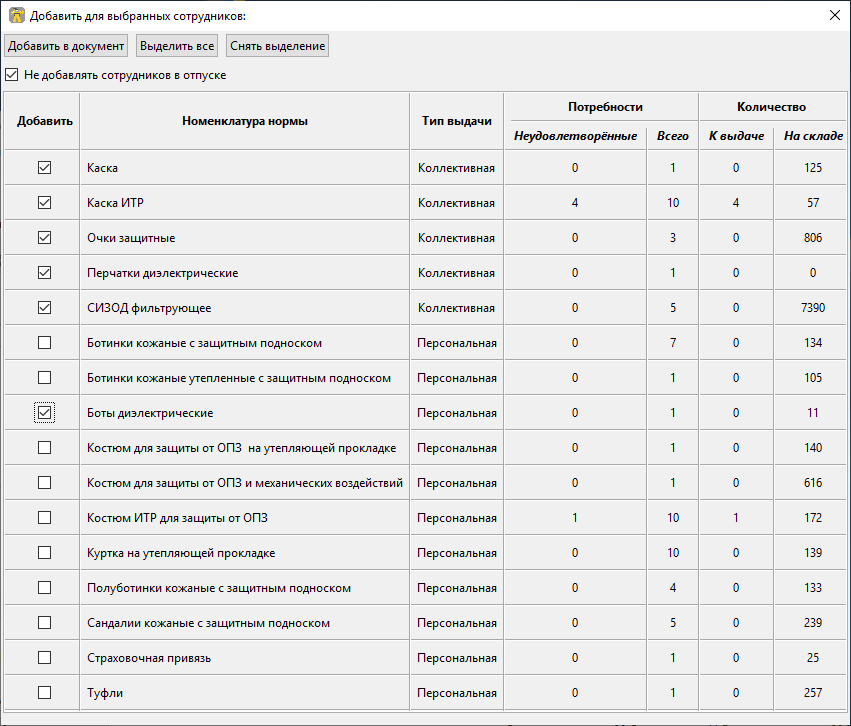Check 'Ботинки кожаные утепленные' row checkbox
The height and width of the screenshot is (726, 851).
(x=45, y=378)
